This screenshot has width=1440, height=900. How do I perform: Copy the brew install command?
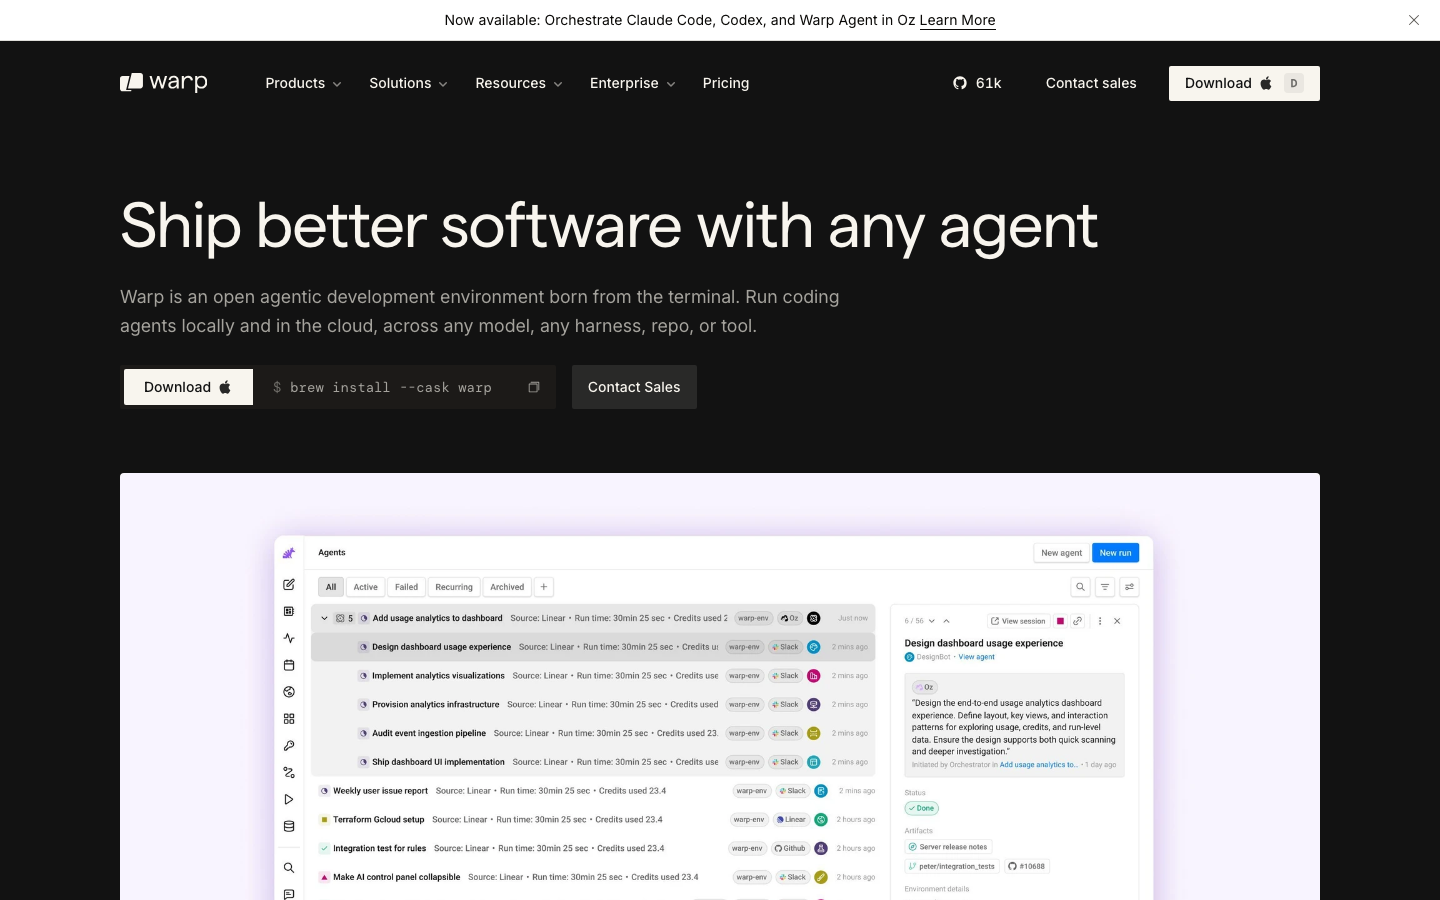tap(534, 387)
